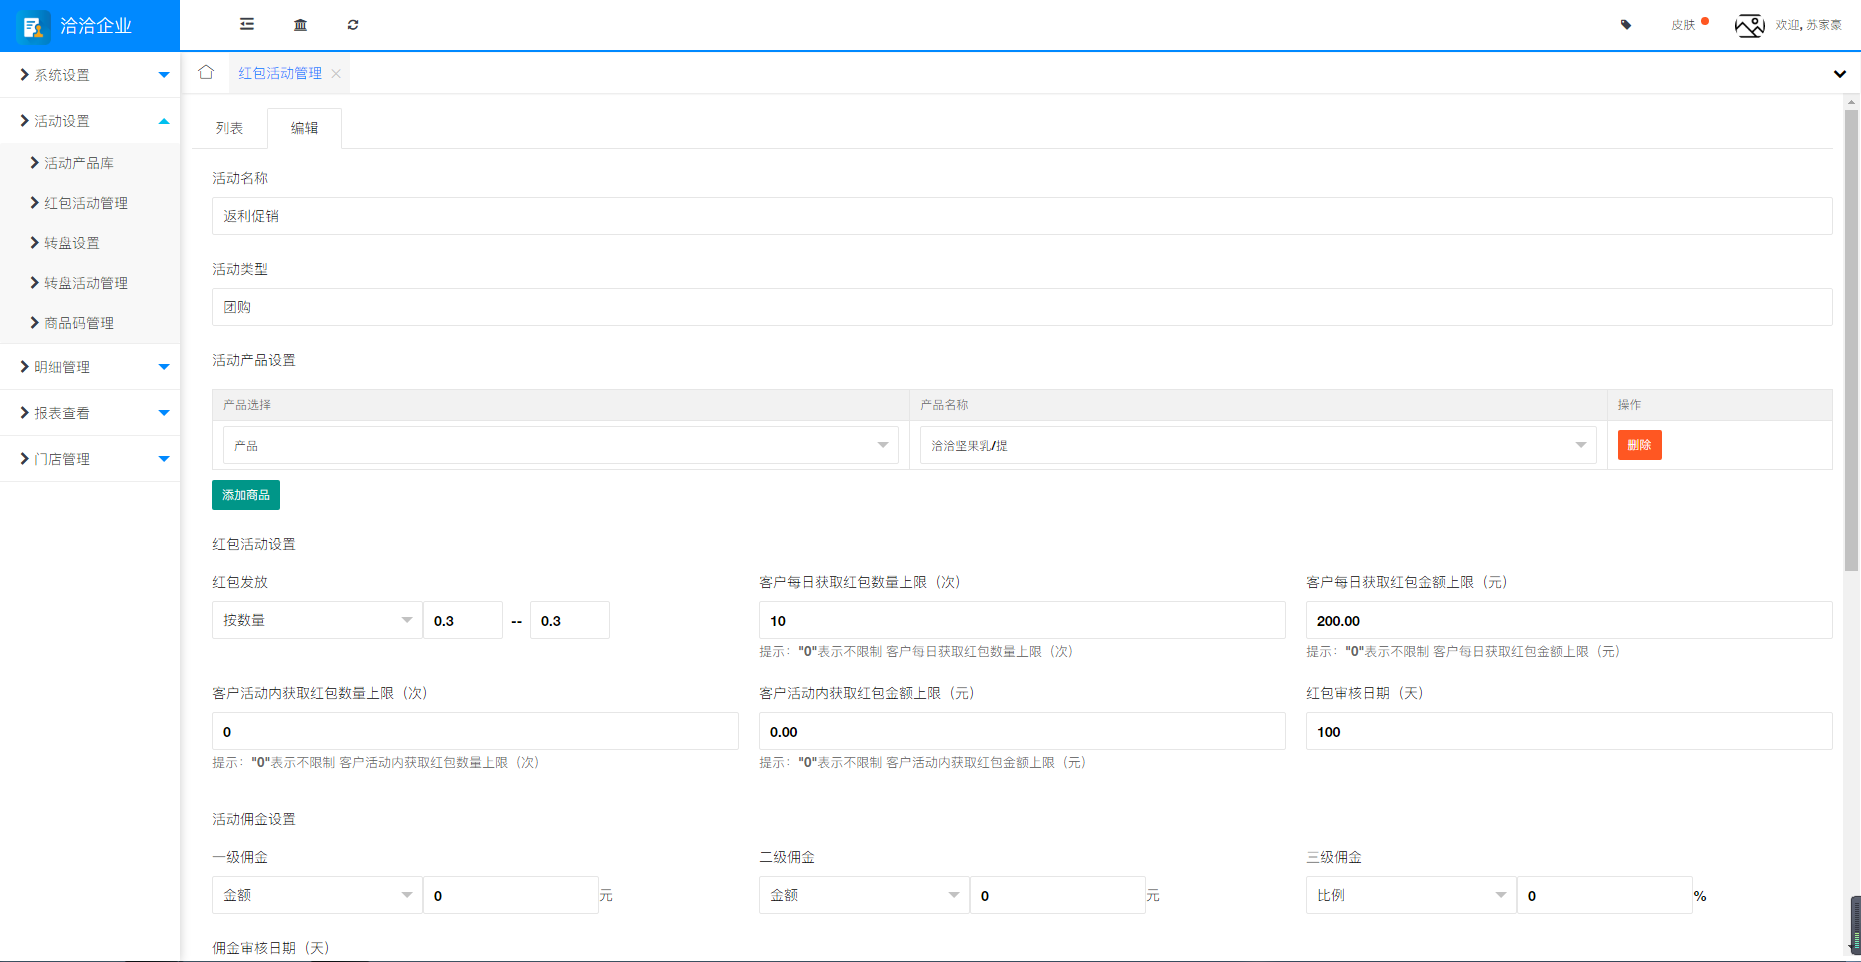Viewport: 1861px width, 962px height.
Task: Collapse the sidebar navigation menu
Action: [246, 24]
